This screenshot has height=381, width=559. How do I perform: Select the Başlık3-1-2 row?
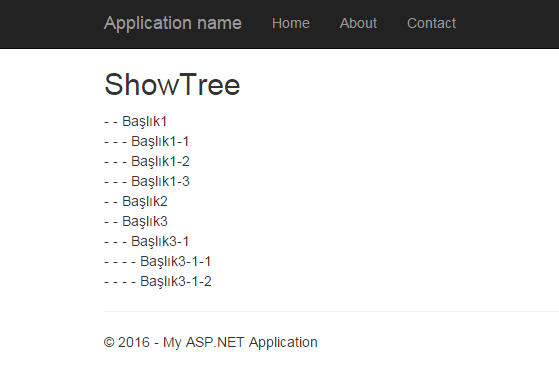coord(158,281)
